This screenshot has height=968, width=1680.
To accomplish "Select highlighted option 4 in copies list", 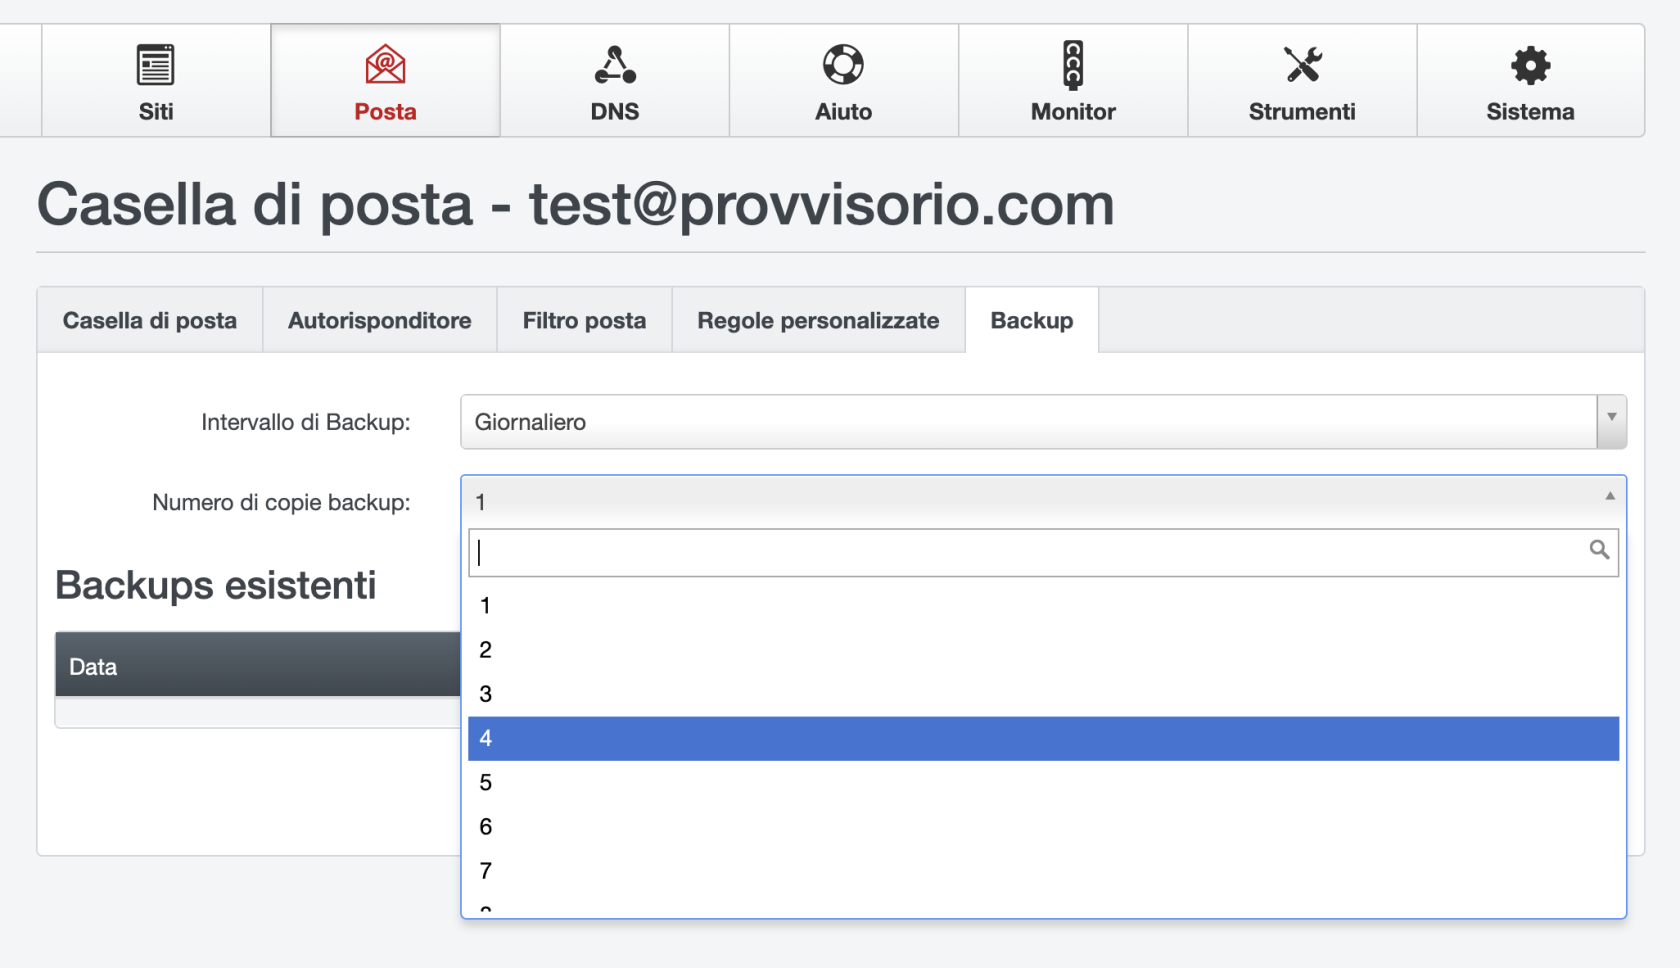I will (1043, 738).
